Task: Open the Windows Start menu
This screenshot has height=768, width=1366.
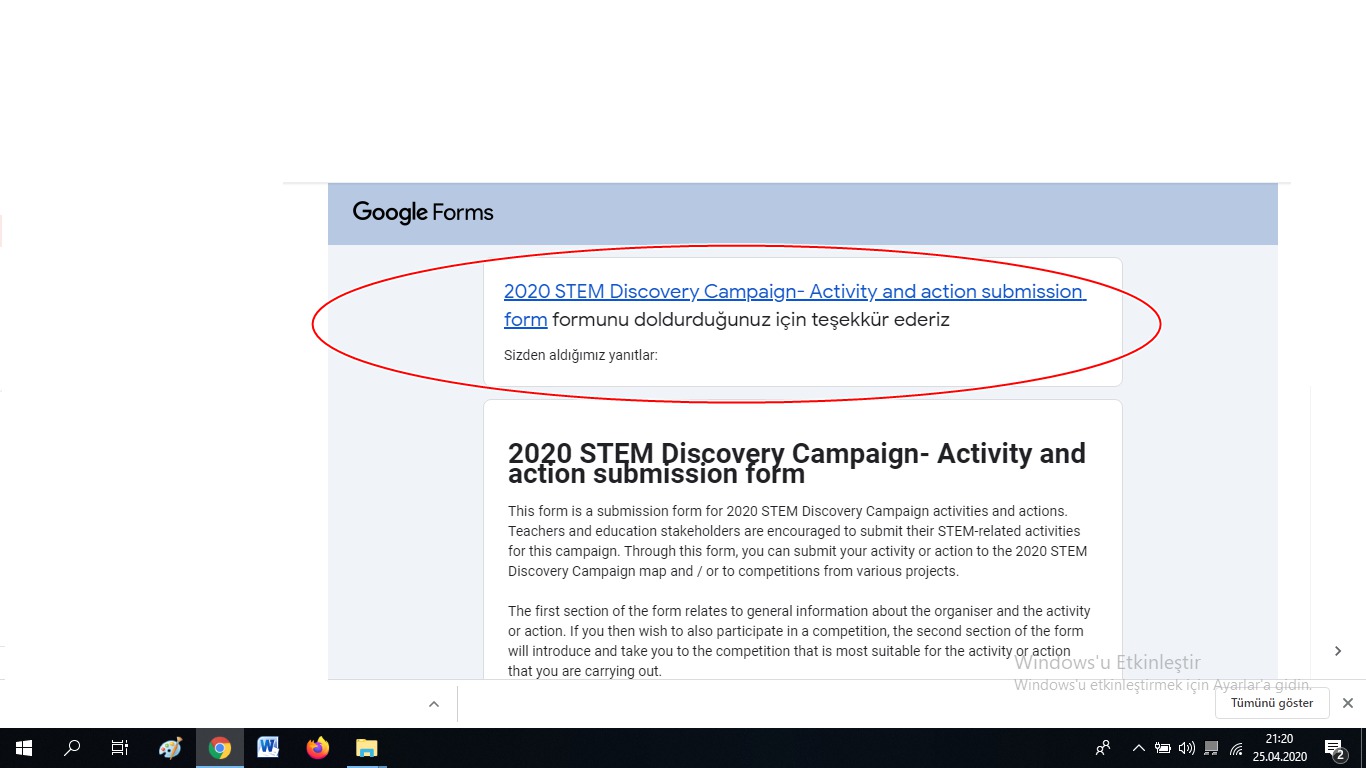Action: coord(24,748)
